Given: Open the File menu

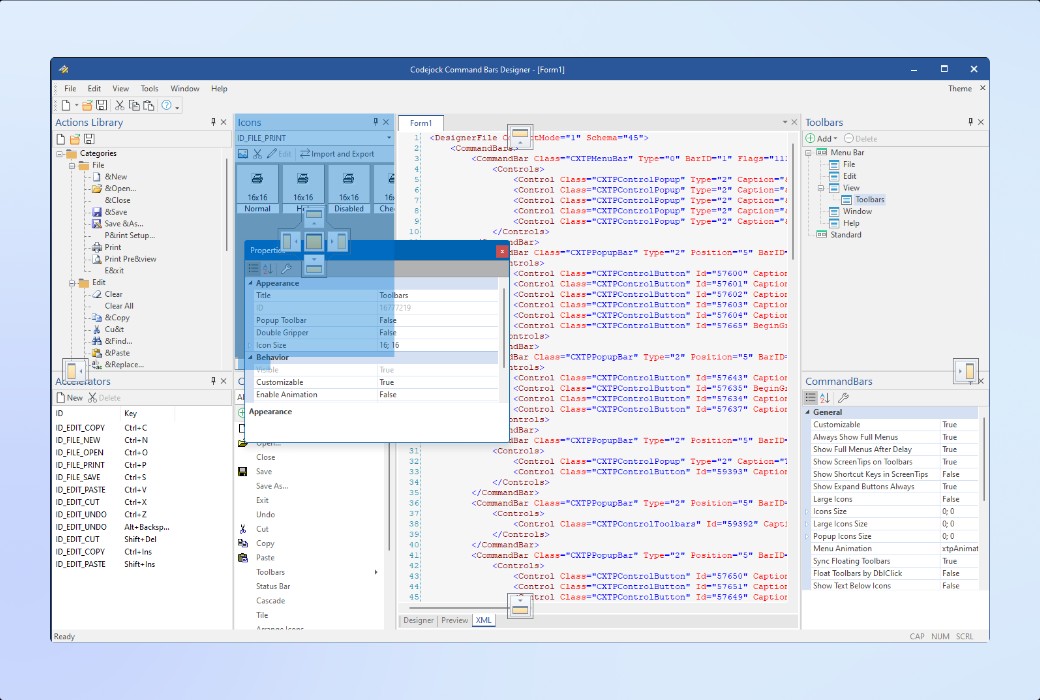Looking at the screenshot, I should point(70,88).
